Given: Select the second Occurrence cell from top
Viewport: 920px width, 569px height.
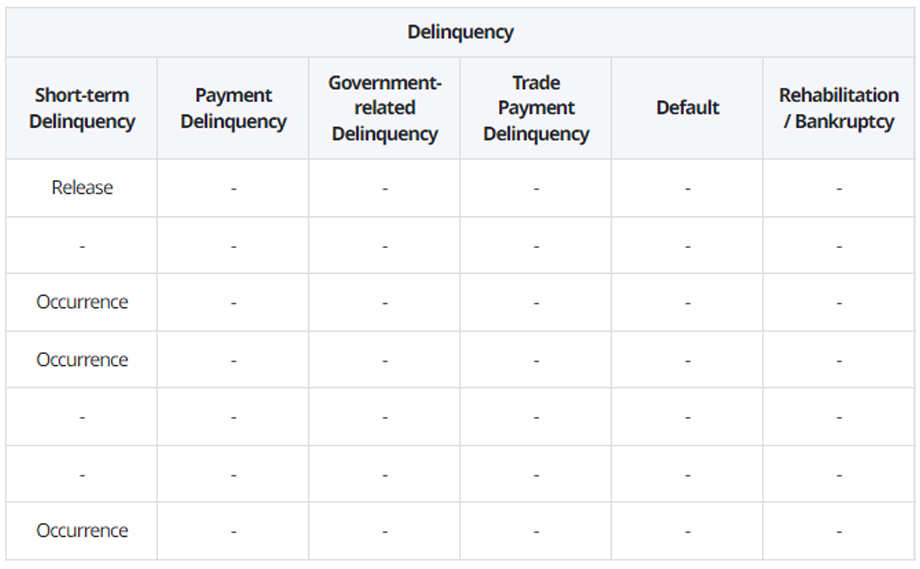Looking at the screenshot, I should pos(82,359).
